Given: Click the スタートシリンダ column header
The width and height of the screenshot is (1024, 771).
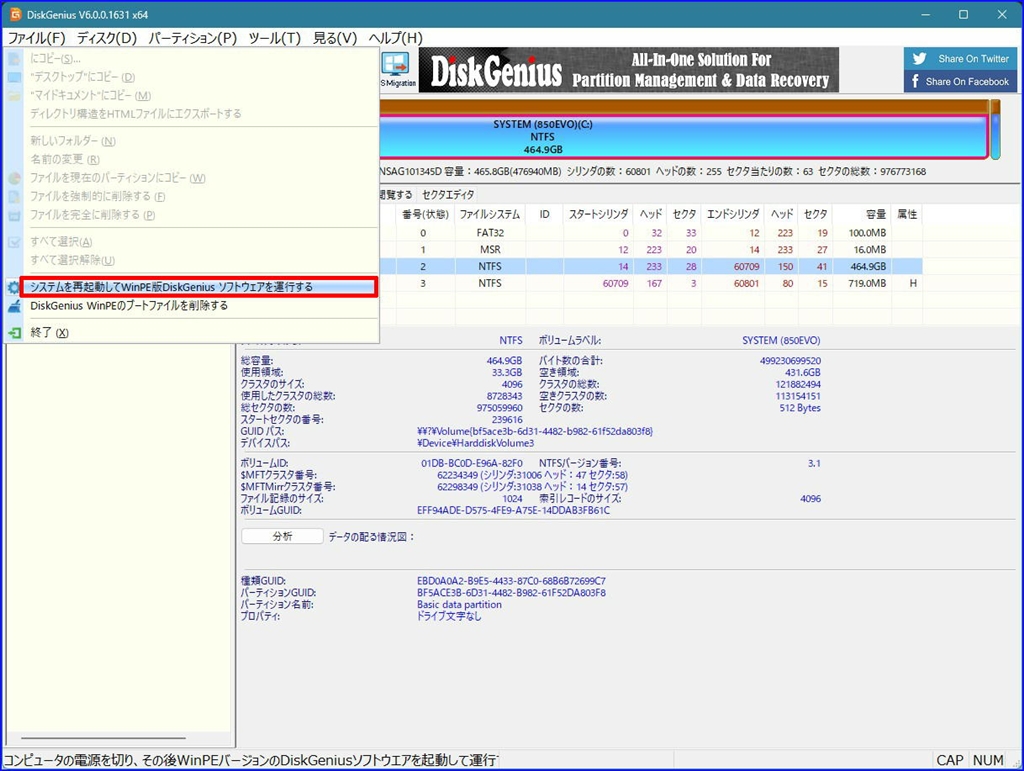Looking at the screenshot, I should tap(598, 214).
